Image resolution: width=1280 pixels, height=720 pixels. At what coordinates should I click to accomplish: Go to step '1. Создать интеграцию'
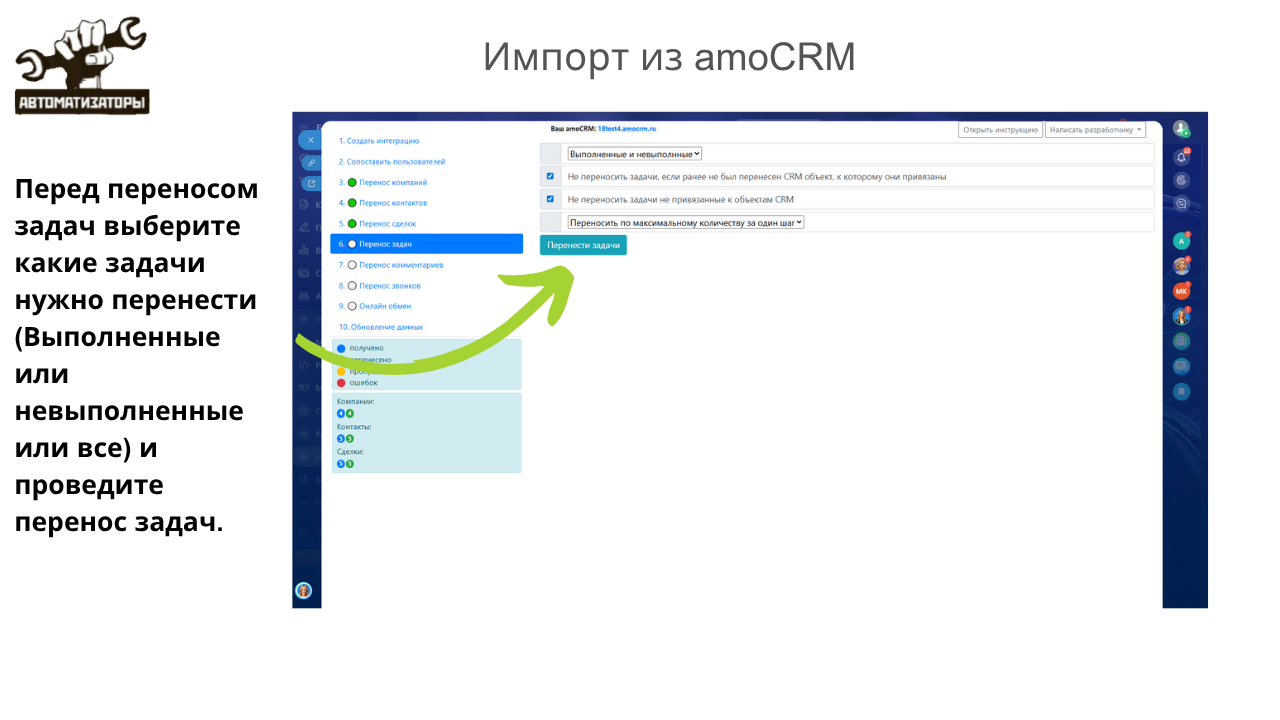coord(378,141)
